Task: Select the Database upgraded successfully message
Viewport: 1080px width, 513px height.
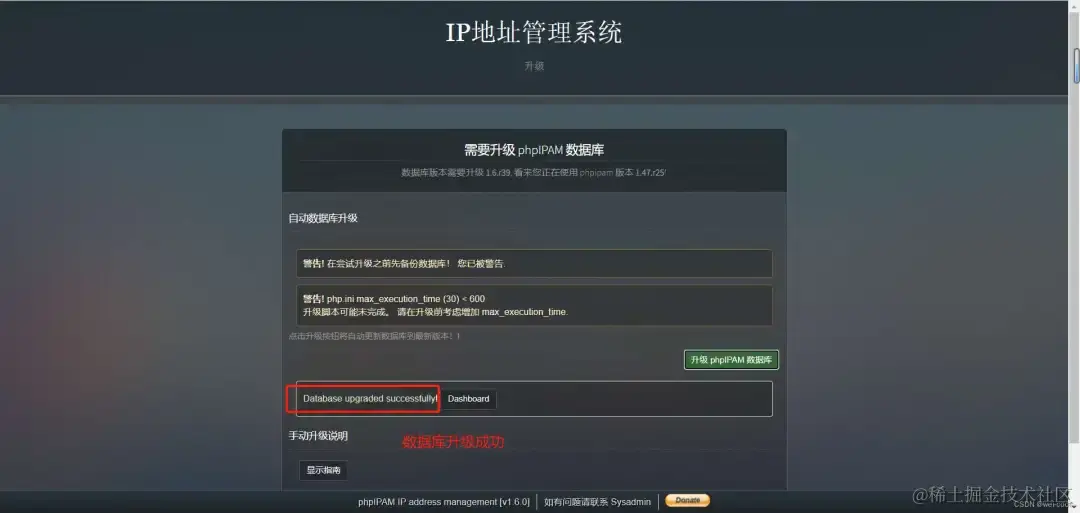Action: click(x=370, y=399)
